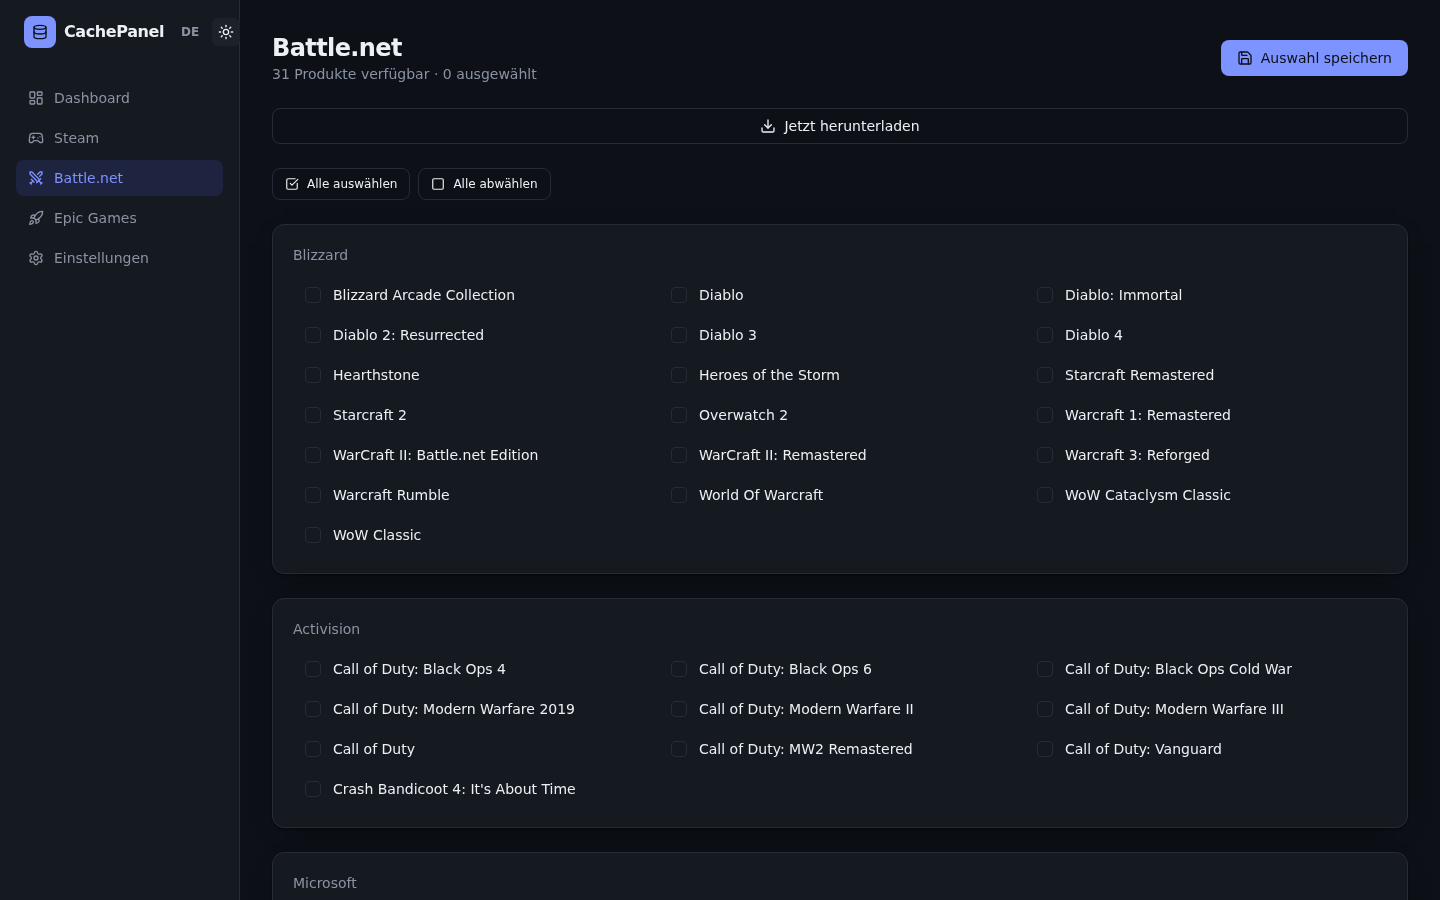Tick Diablo: Immortal checkbox
The height and width of the screenshot is (900, 1440).
(1045, 295)
